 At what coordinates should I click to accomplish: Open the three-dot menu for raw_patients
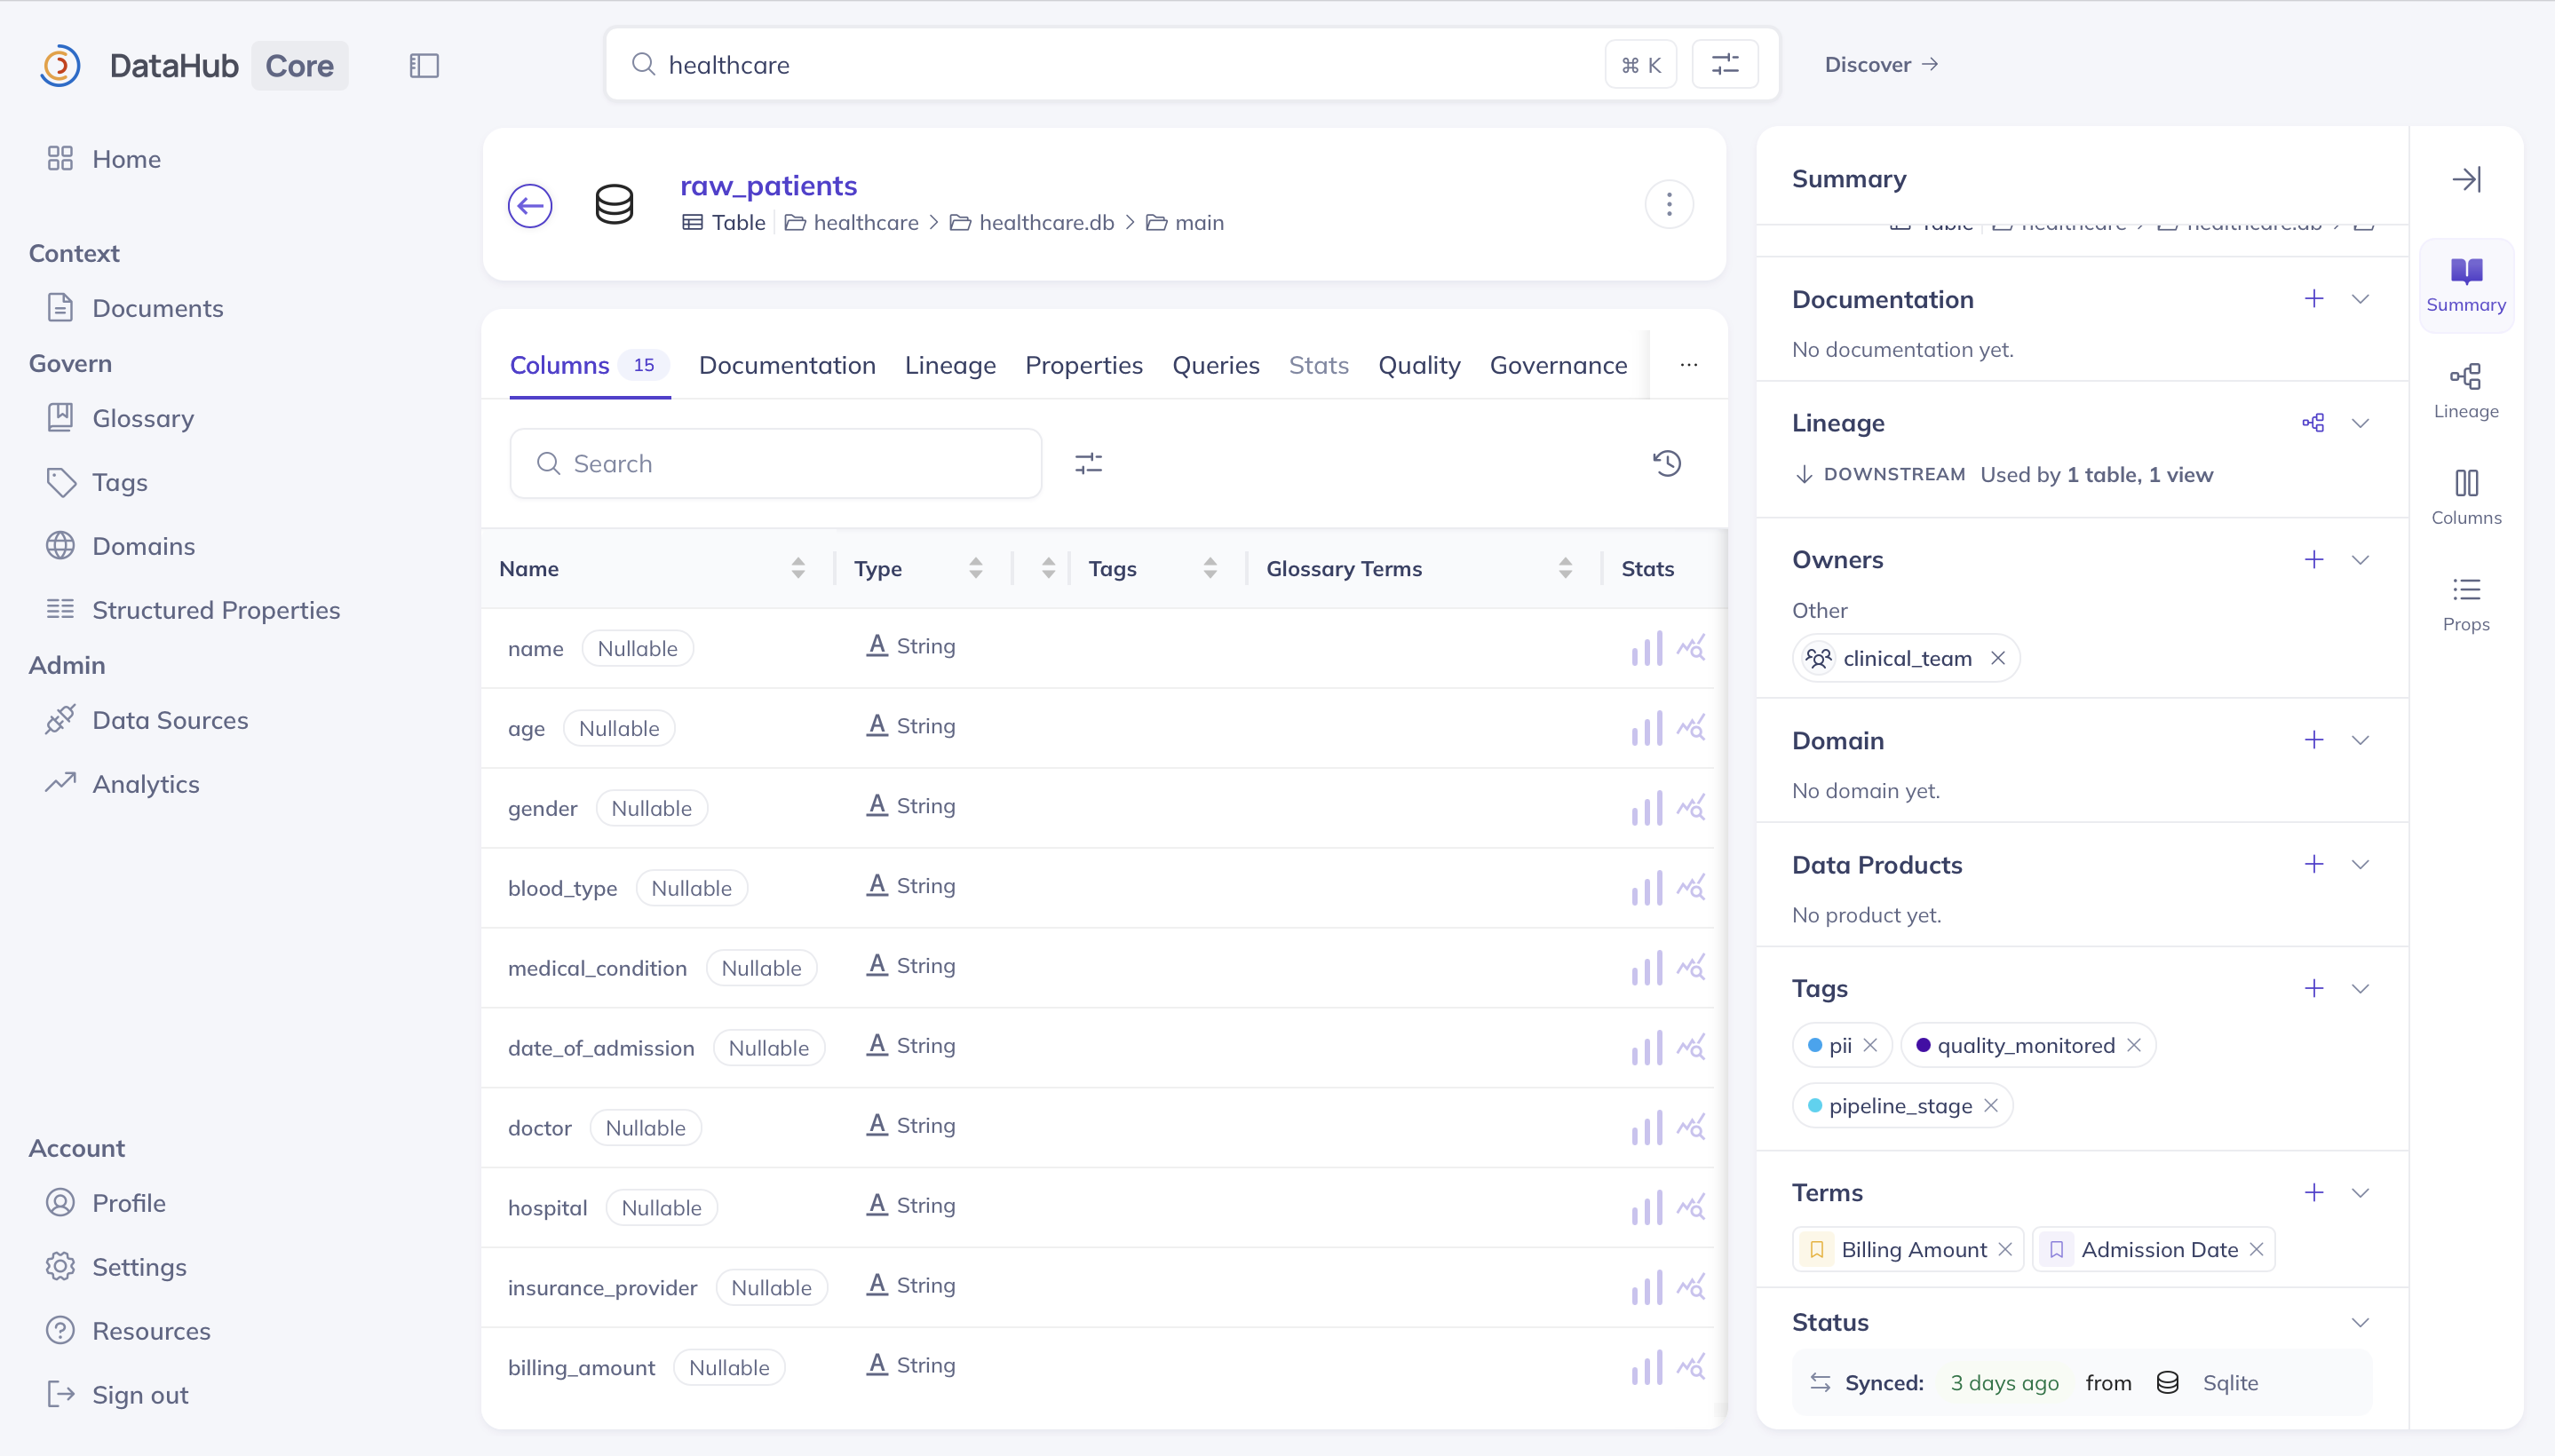(1669, 205)
